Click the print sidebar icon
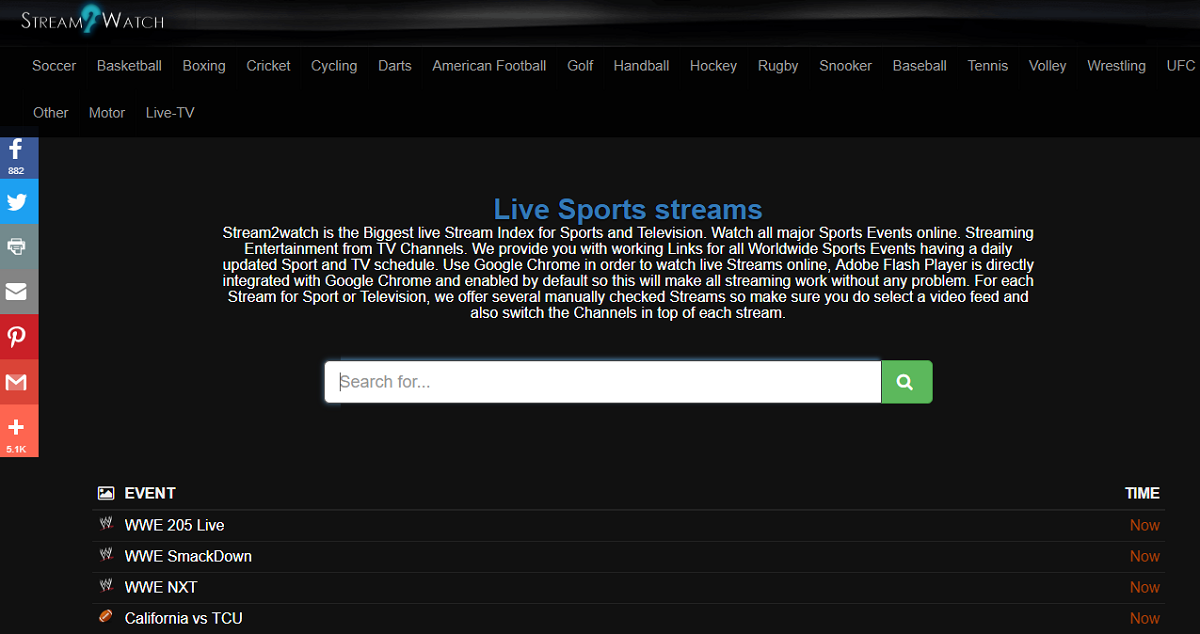 pyautogui.click(x=17, y=246)
